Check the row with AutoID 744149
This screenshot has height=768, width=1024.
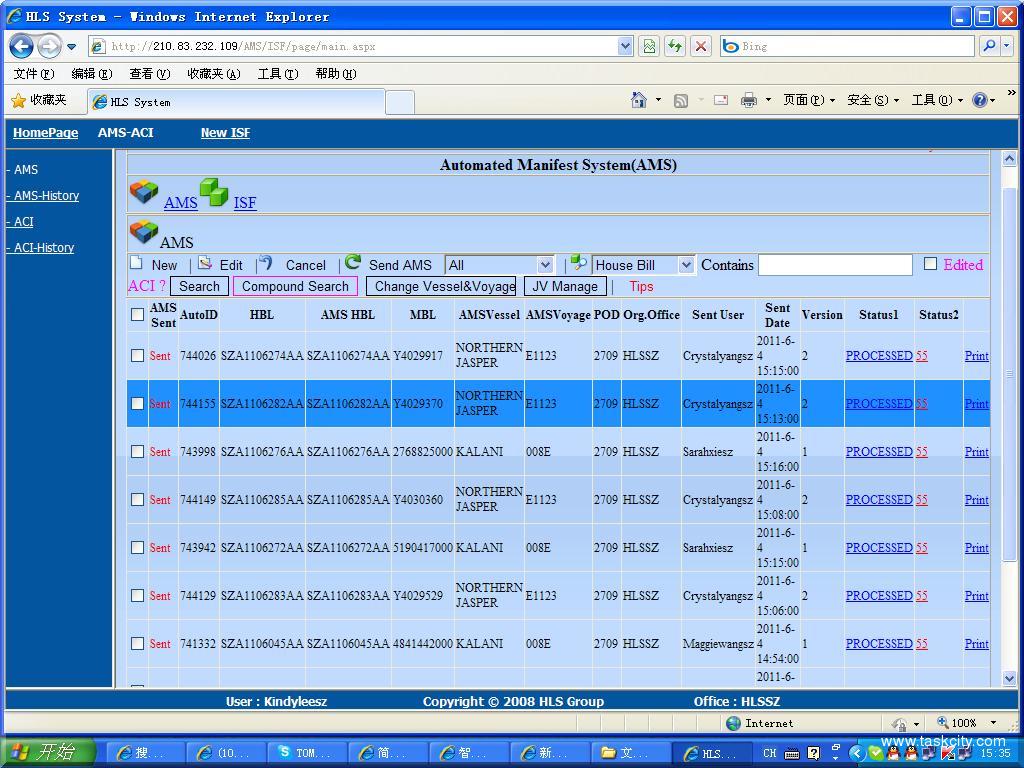point(137,500)
